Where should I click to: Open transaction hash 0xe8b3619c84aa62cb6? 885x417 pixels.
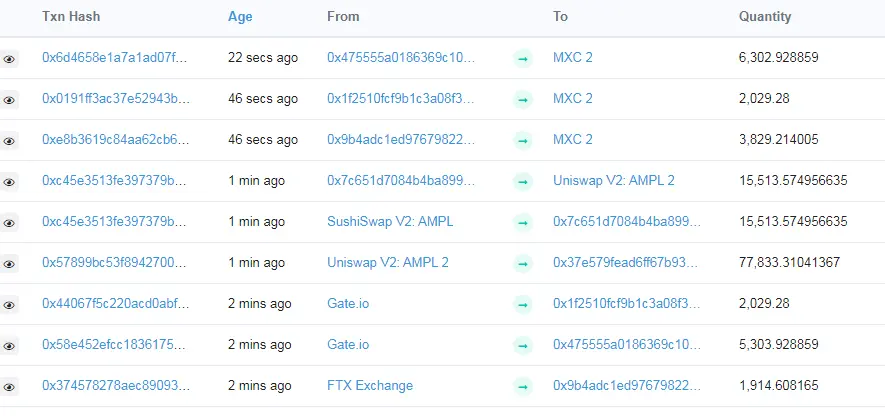pyautogui.click(x=115, y=139)
